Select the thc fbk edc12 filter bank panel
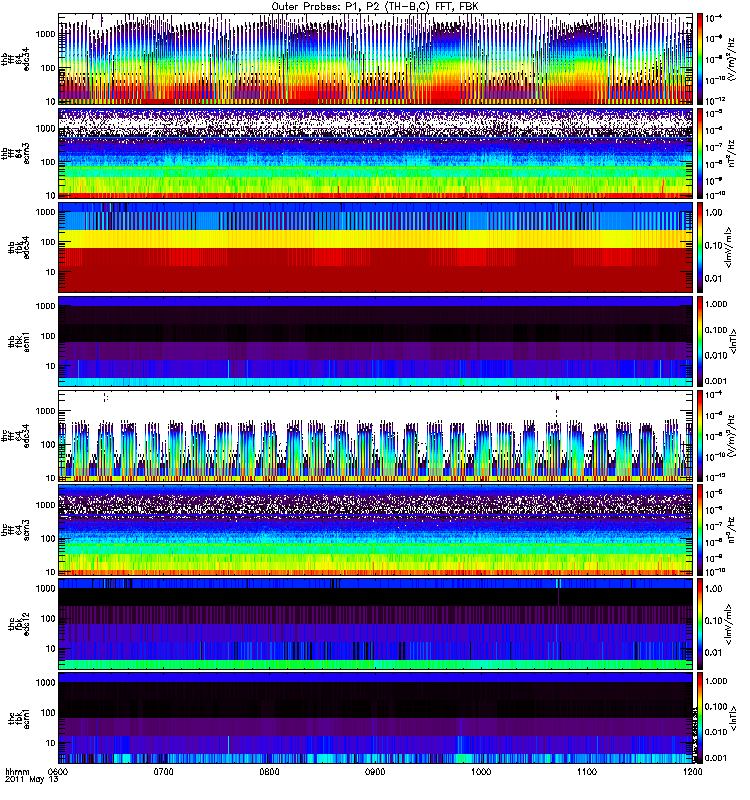Screen dimensions: 750x800 (375, 623)
